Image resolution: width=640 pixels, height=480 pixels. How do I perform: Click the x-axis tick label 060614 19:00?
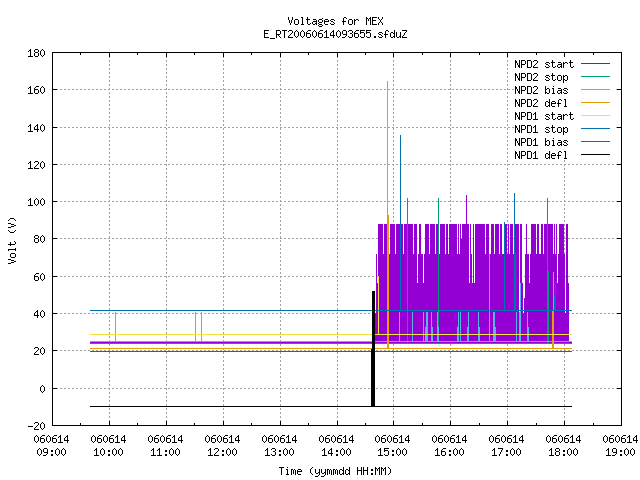[x=620, y=446]
